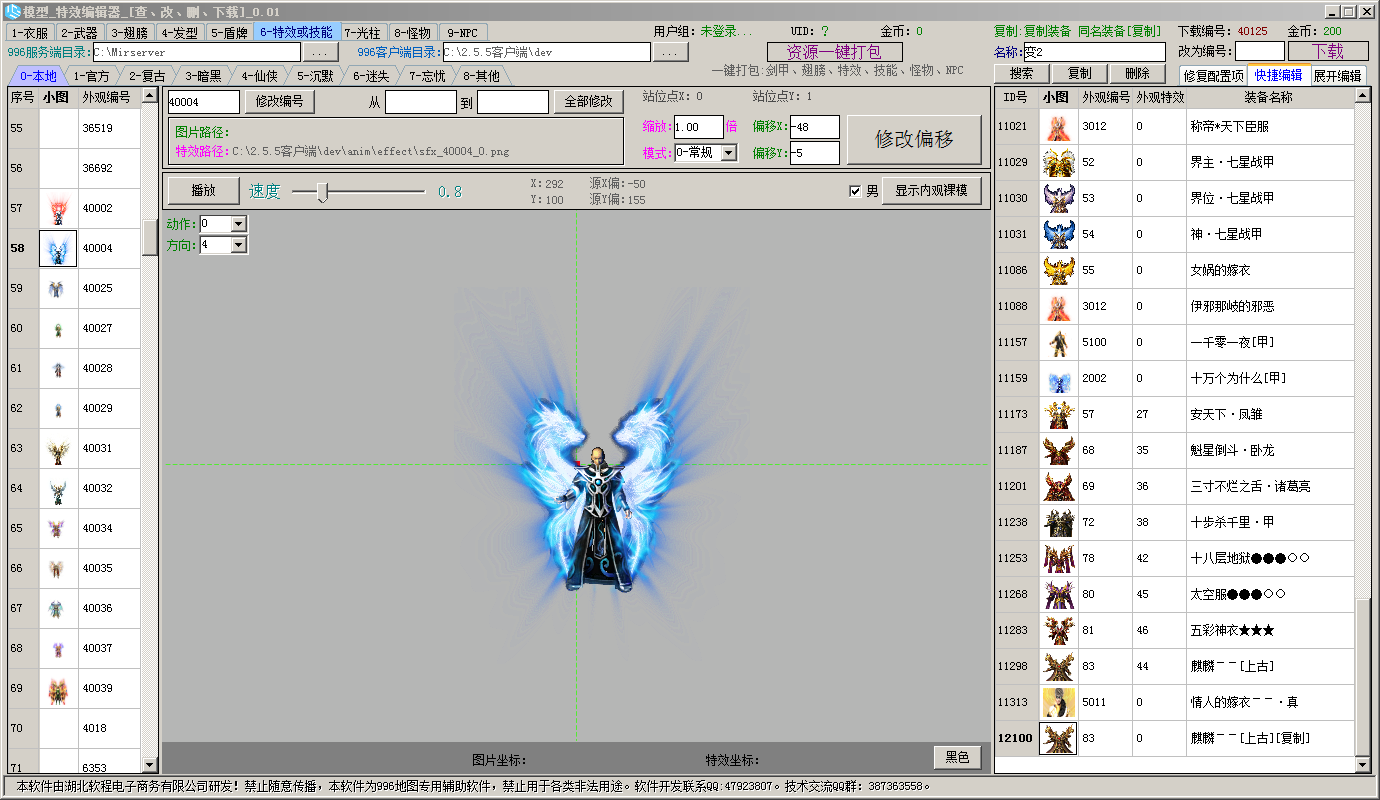Viewport: 1380px width, 800px height.
Task: Open the 动作 action dropdown
Action: (x=238, y=223)
